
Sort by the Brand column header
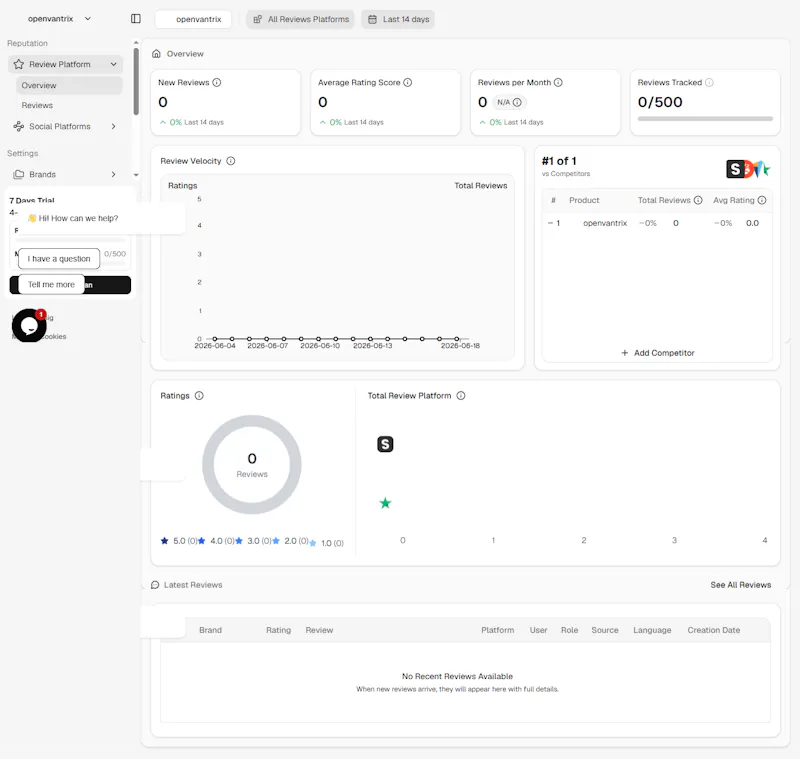pos(210,630)
